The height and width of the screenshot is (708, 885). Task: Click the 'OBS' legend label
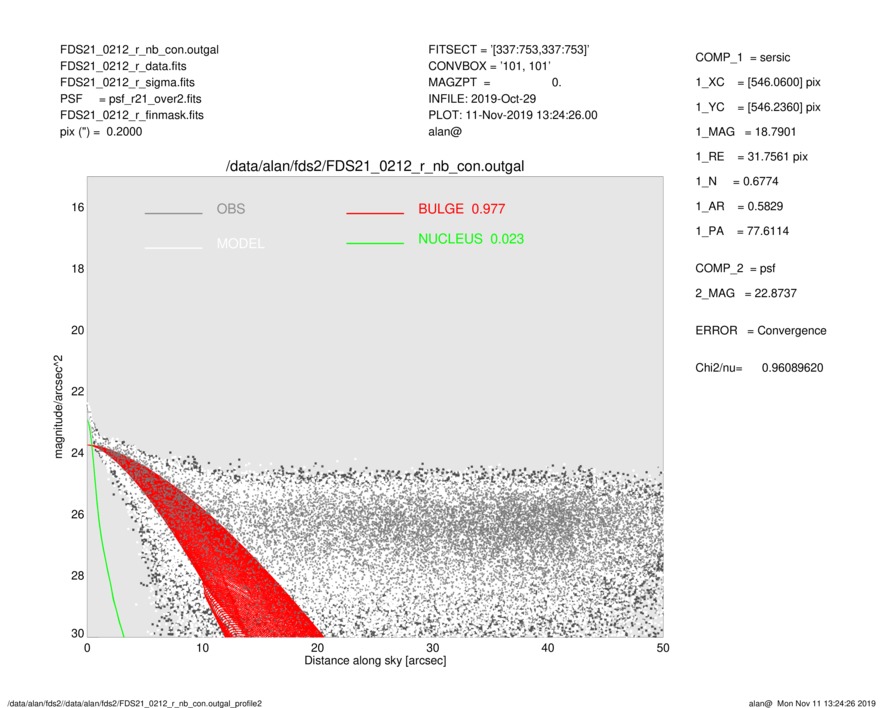click(231, 209)
